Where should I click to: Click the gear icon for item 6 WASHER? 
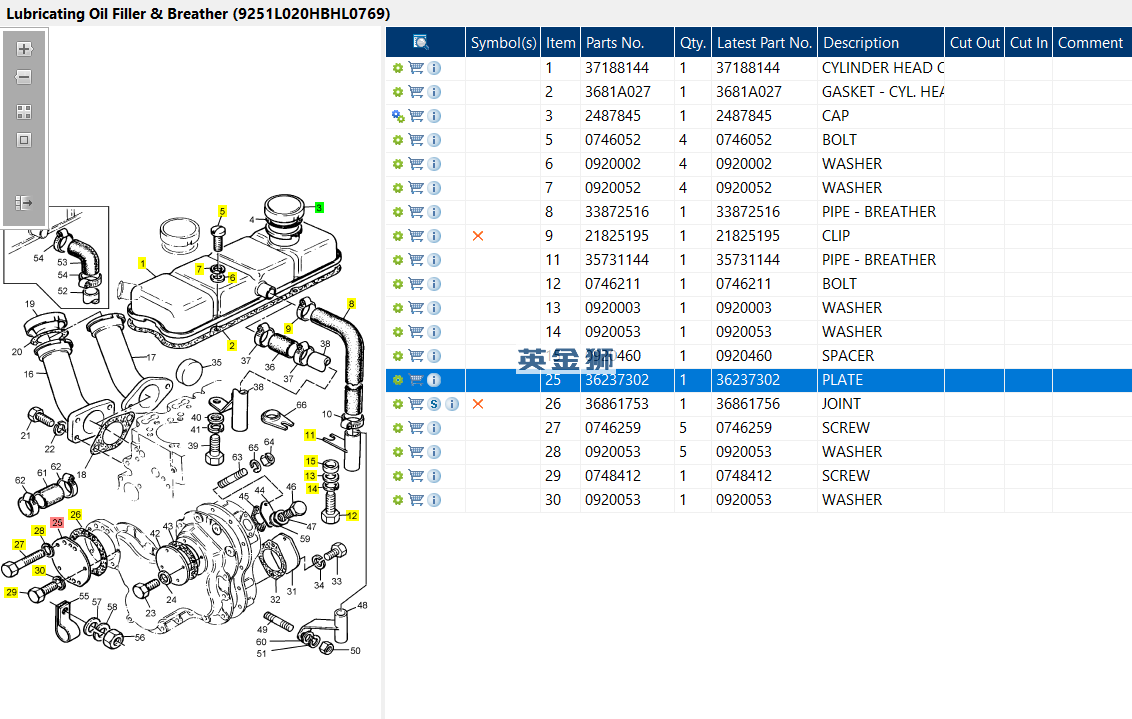tap(398, 164)
